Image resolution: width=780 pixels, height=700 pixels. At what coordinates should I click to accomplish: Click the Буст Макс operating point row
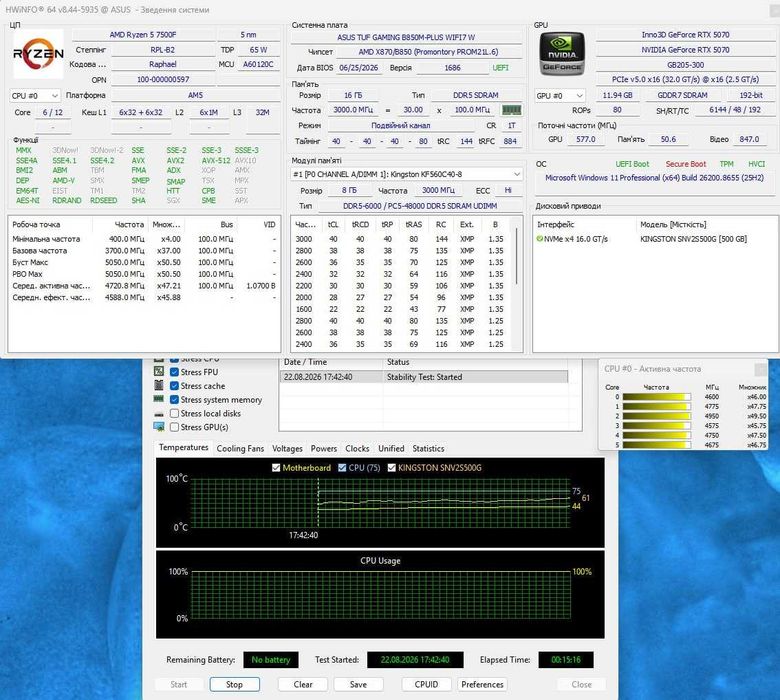144,262
